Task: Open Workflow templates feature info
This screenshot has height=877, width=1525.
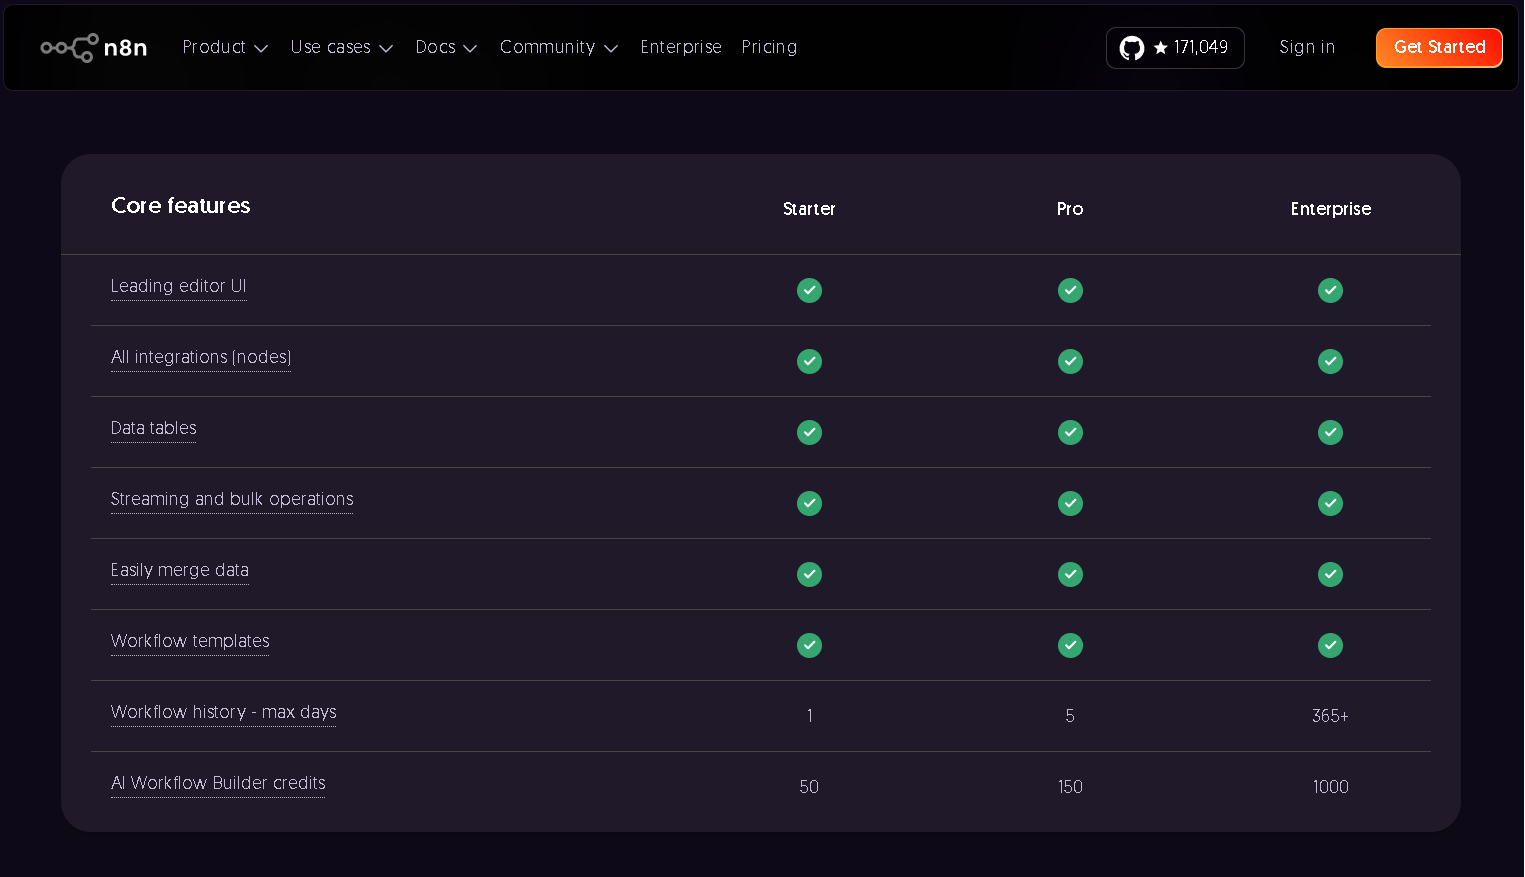Action: click(x=190, y=641)
